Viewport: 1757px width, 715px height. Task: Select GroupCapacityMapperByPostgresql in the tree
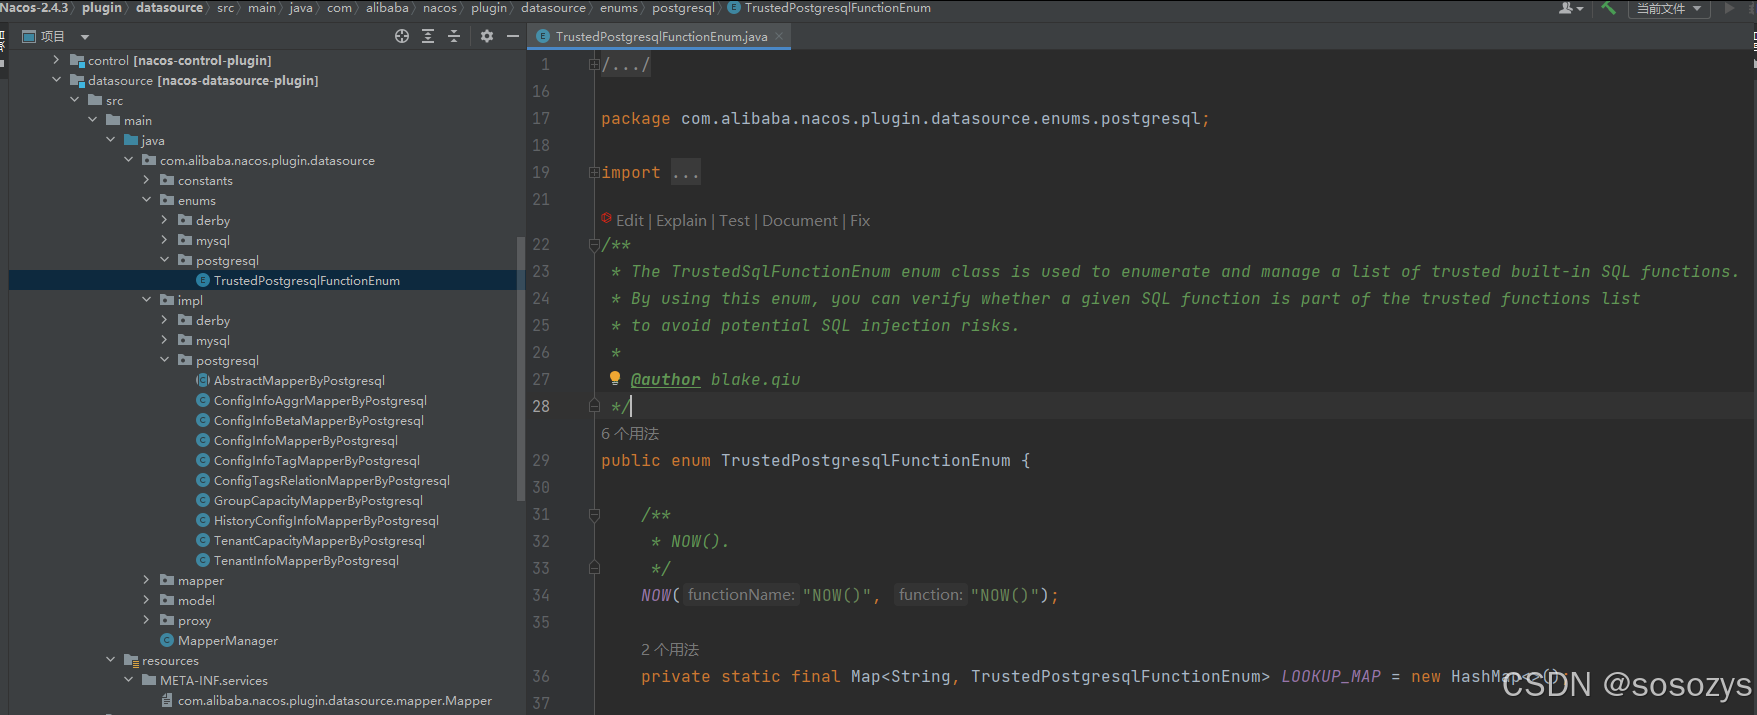[318, 500]
